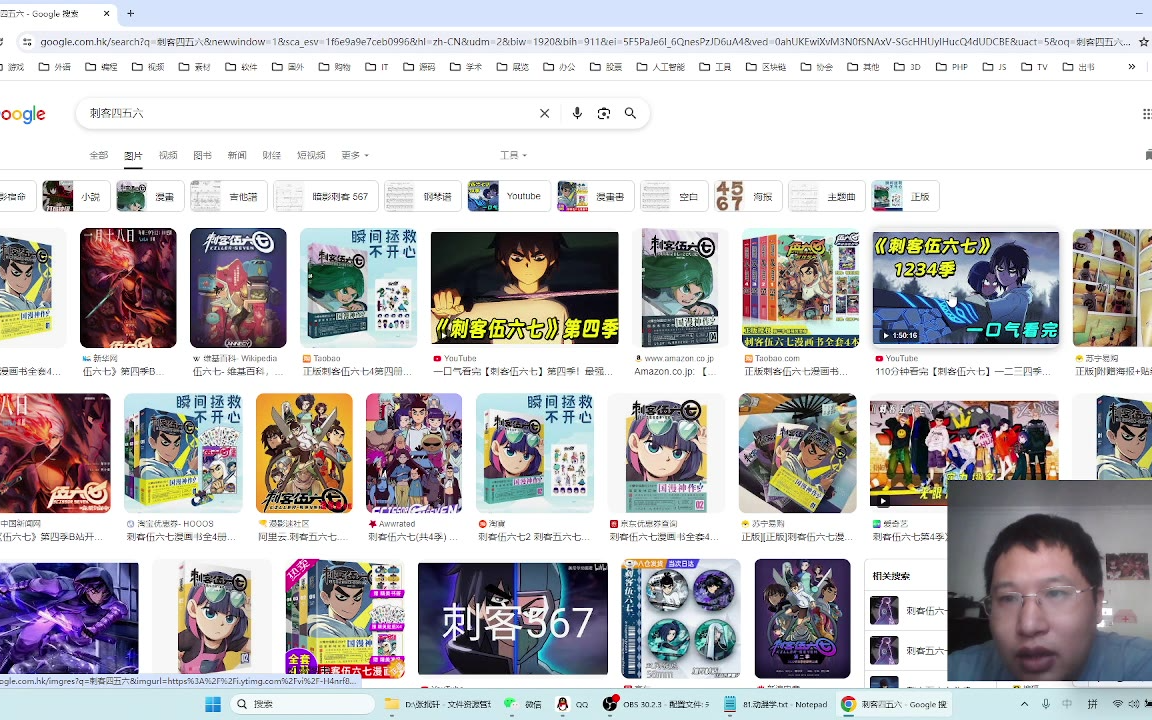
Task: Open search by image camera icon
Action: [x=604, y=113]
